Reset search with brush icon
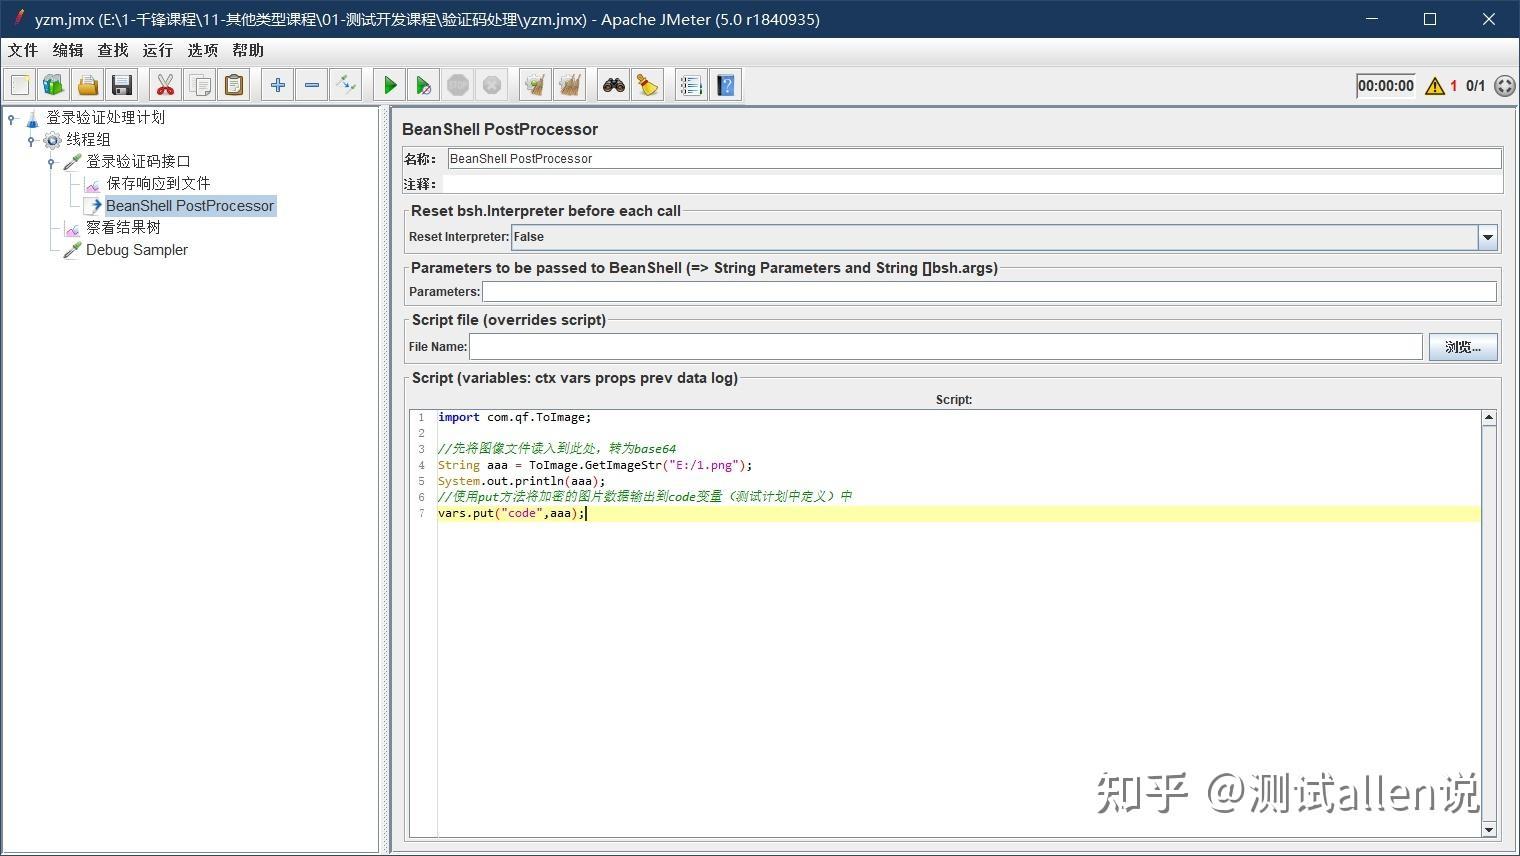Image resolution: width=1520 pixels, height=856 pixels. 648,85
